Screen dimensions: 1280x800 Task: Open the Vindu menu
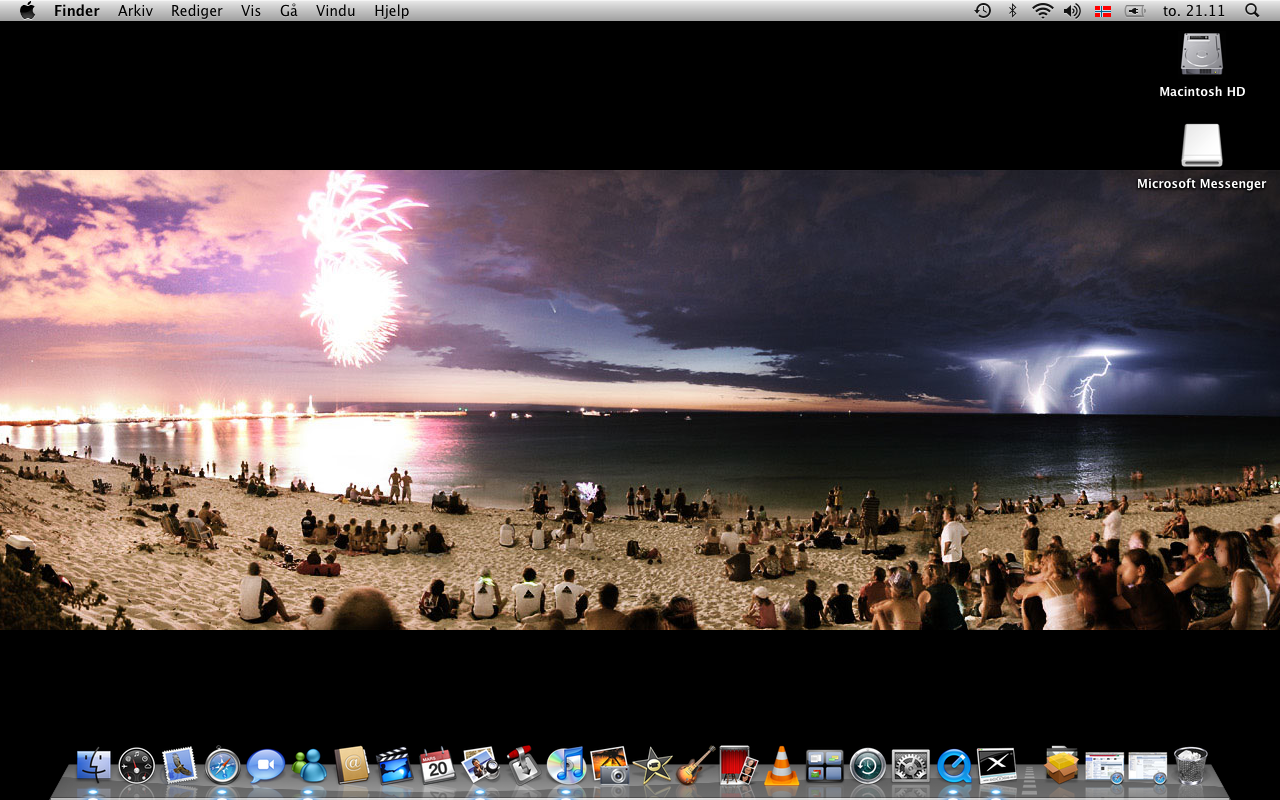tap(336, 11)
